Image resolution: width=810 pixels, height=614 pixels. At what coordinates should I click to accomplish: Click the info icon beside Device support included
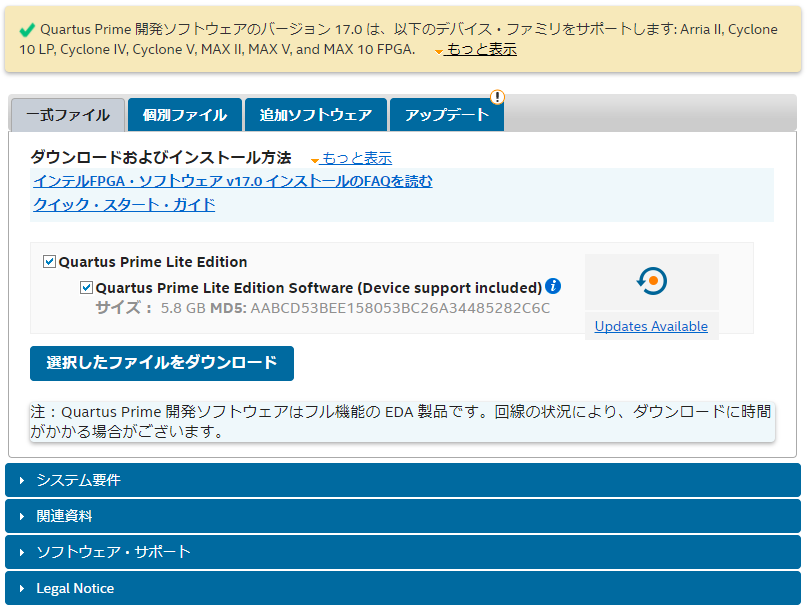pos(553,286)
